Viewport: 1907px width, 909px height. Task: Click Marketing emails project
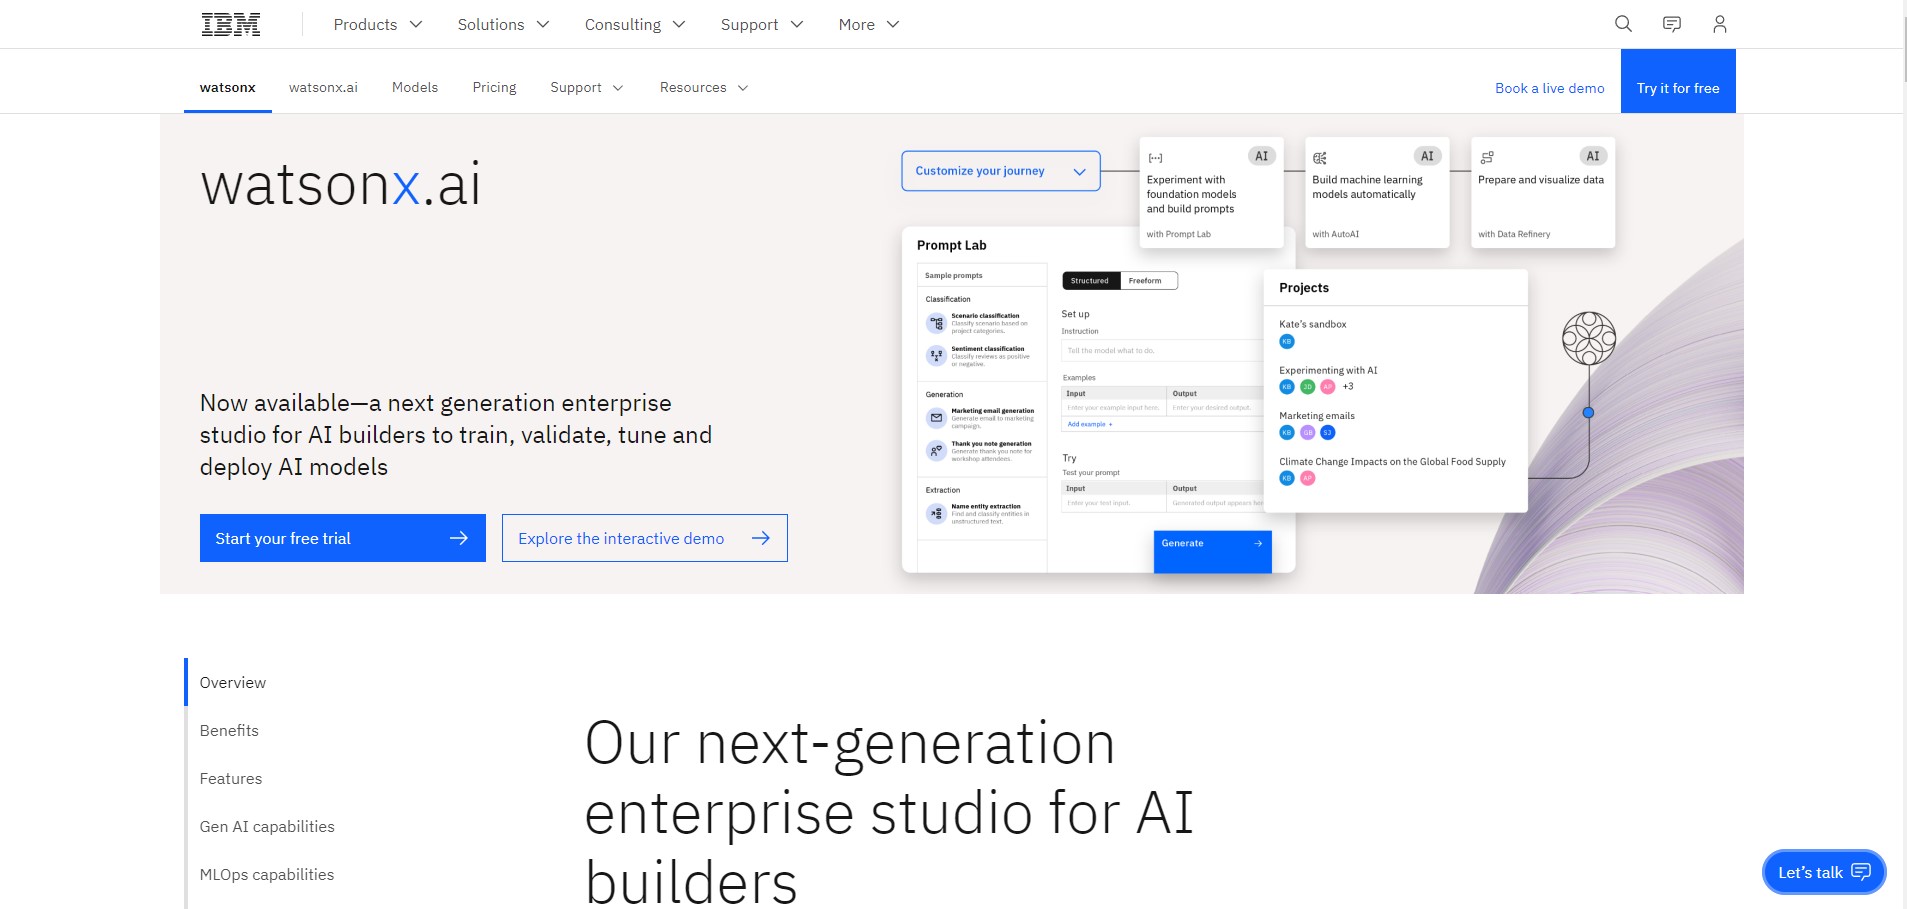point(1317,416)
